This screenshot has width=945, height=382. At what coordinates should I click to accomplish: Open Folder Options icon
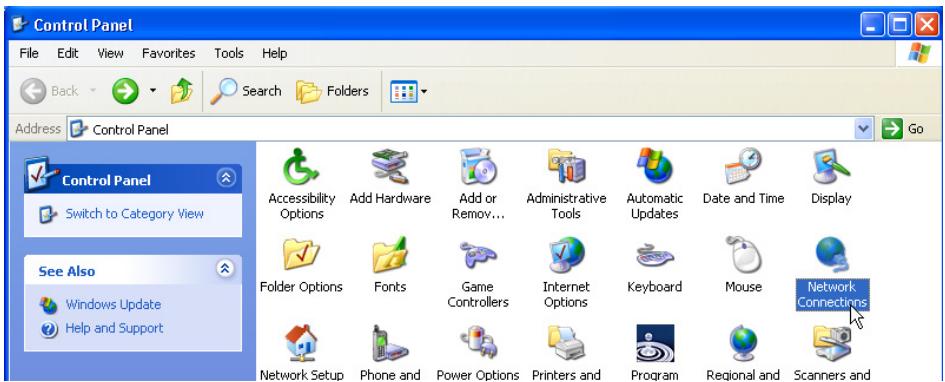point(301,255)
